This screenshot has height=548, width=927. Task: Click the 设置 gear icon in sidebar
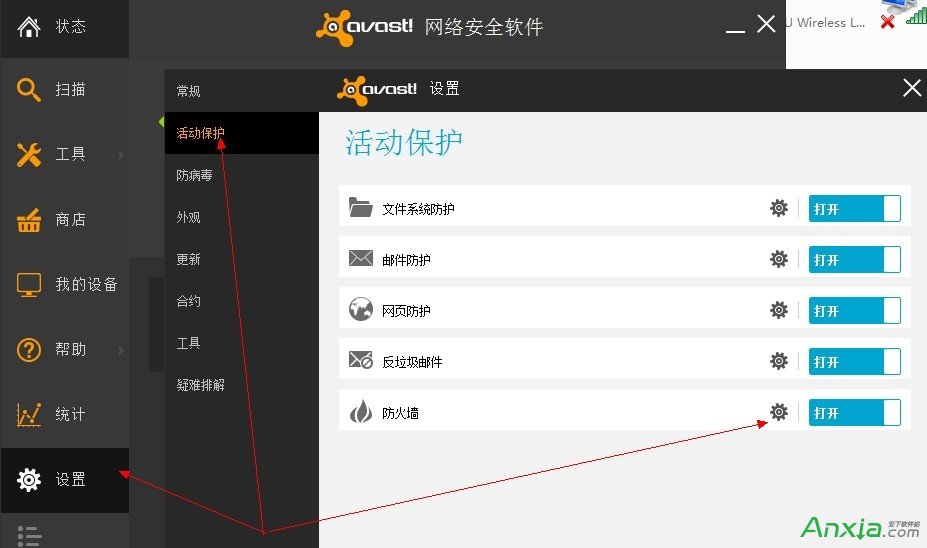coord(28,479)
